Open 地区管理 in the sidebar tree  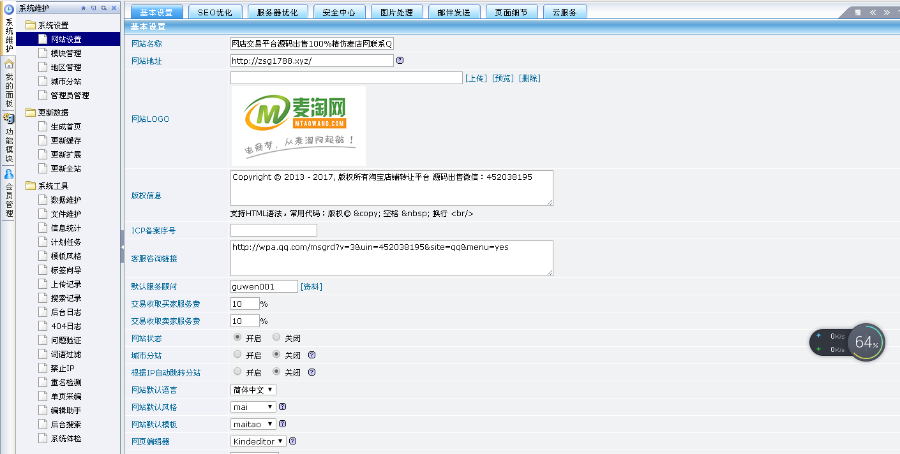coord(66,67)
